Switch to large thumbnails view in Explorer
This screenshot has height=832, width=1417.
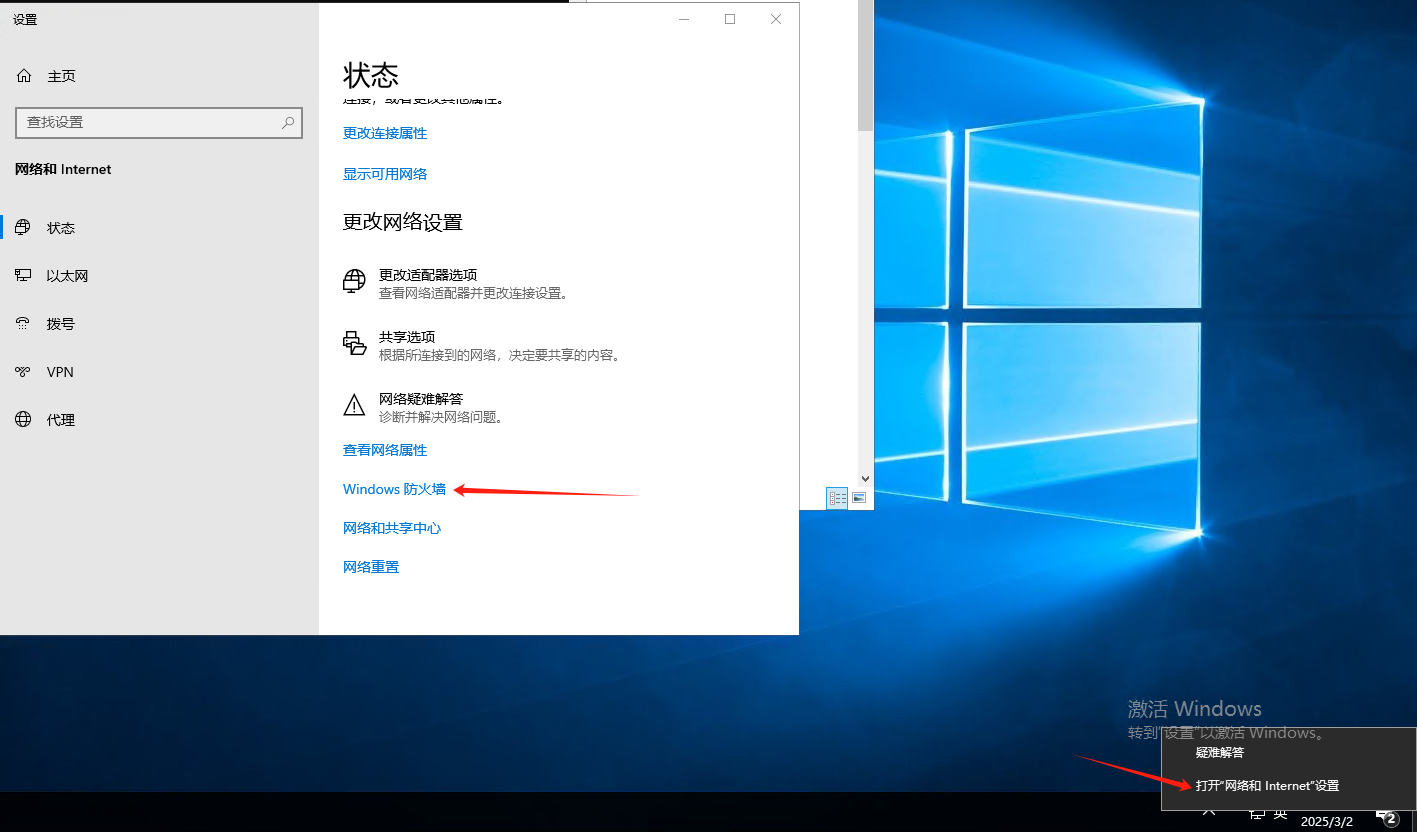pos(859,498)
